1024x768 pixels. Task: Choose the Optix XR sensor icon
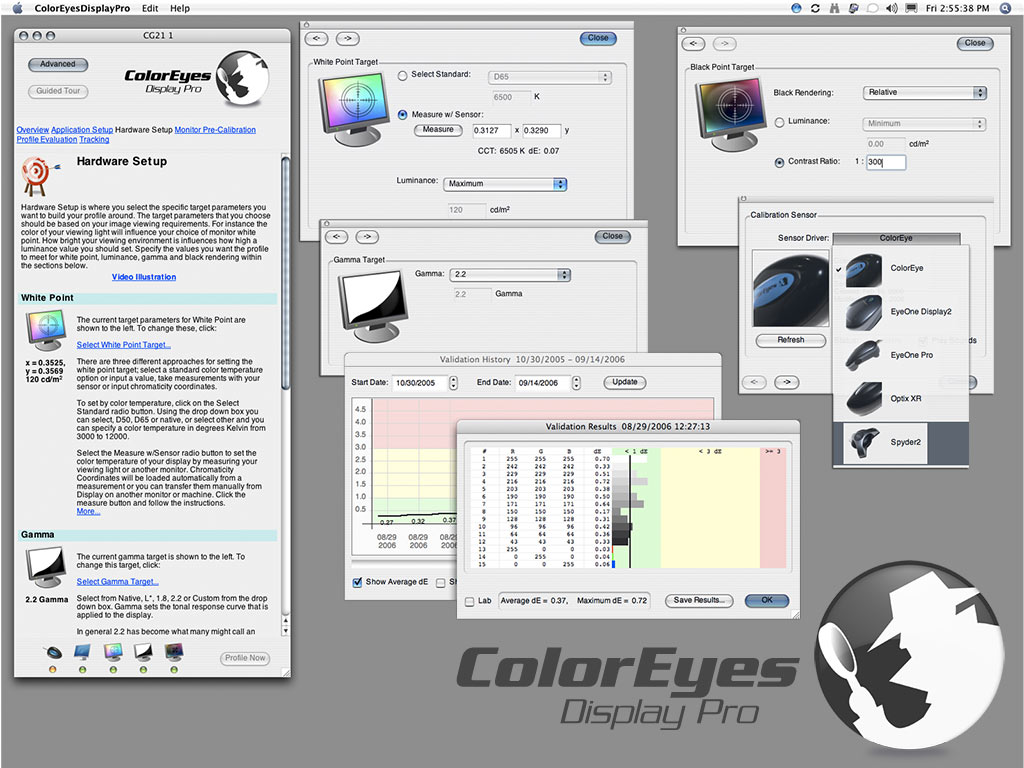point(863,398)
